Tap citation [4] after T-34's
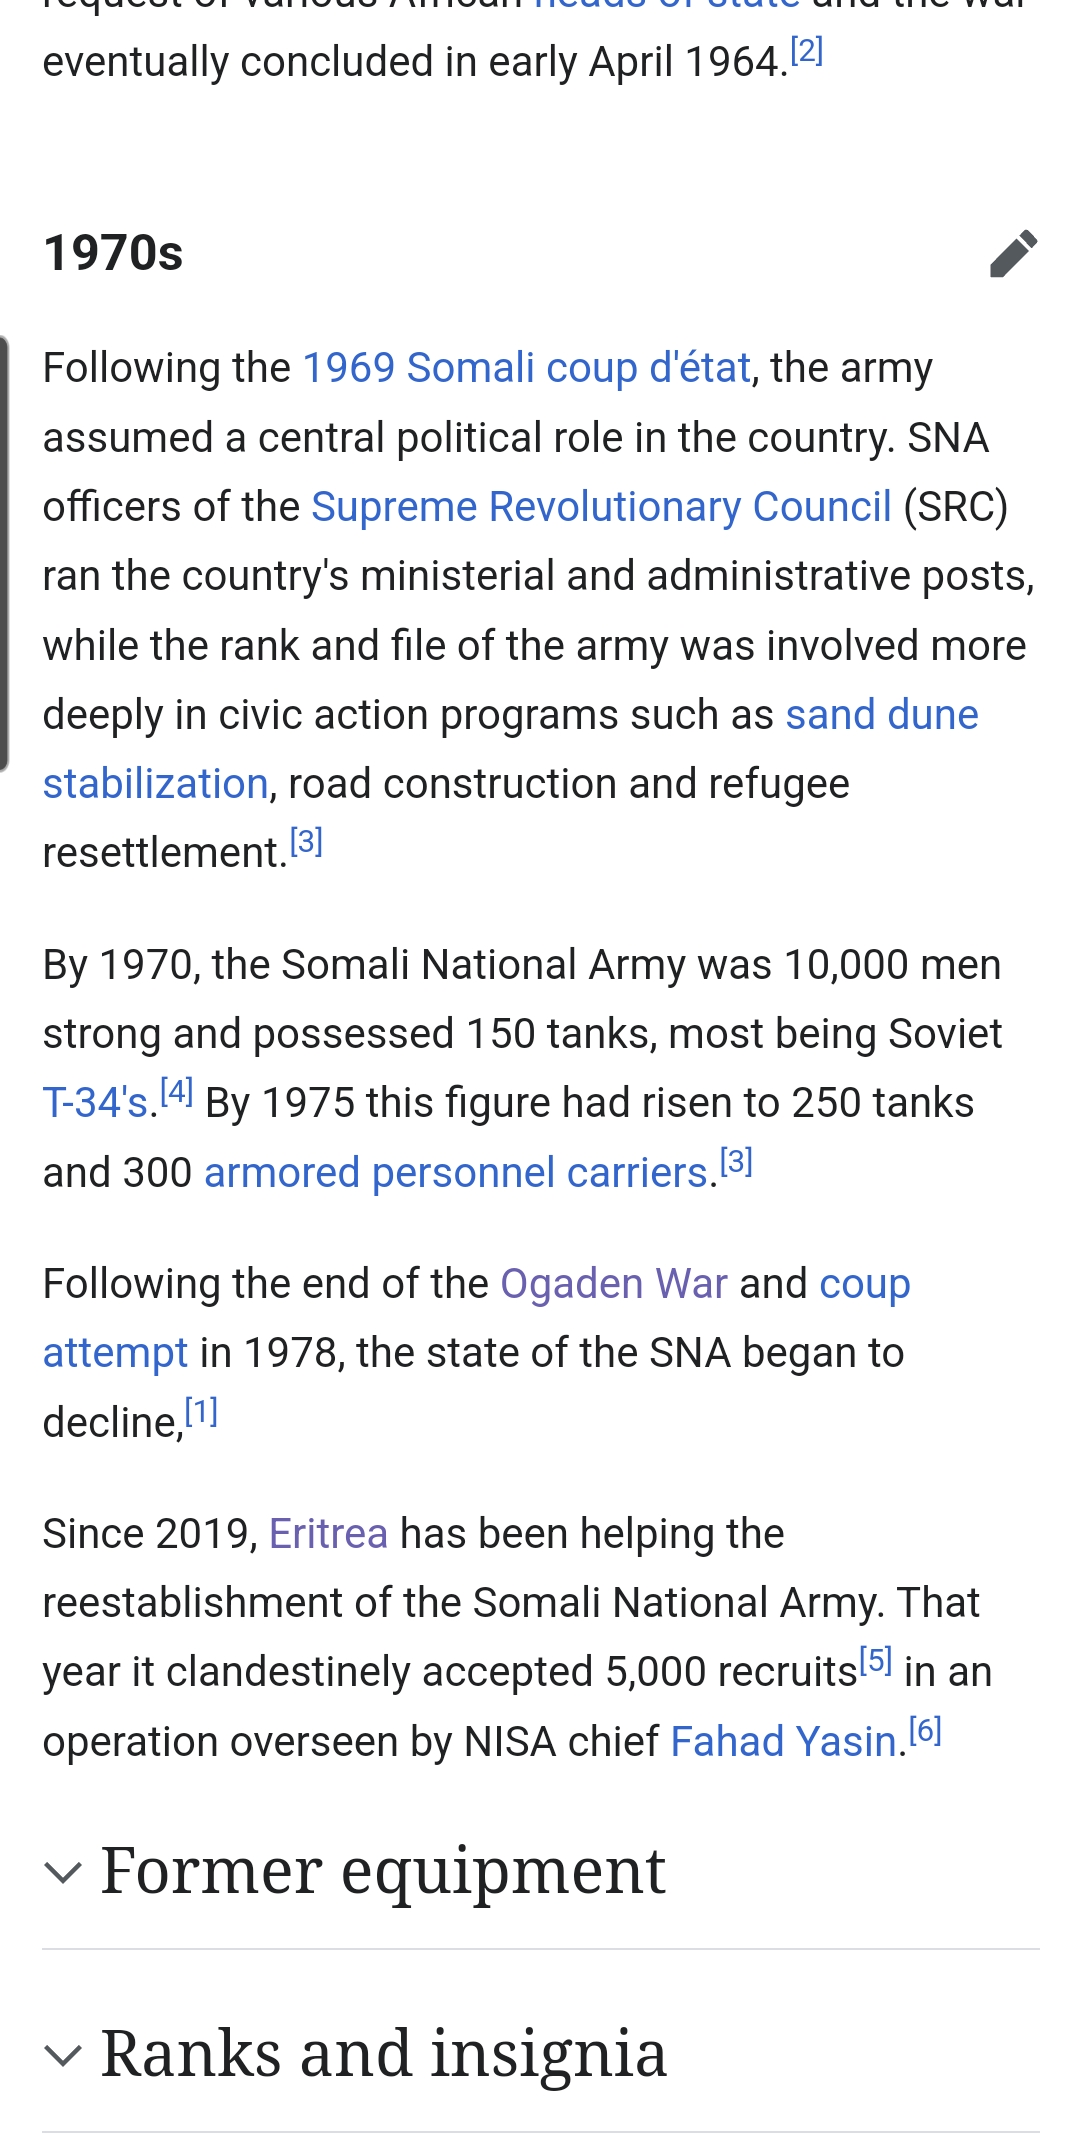The width and height of the screenshot is (1080, 2140). point(177,1091)
